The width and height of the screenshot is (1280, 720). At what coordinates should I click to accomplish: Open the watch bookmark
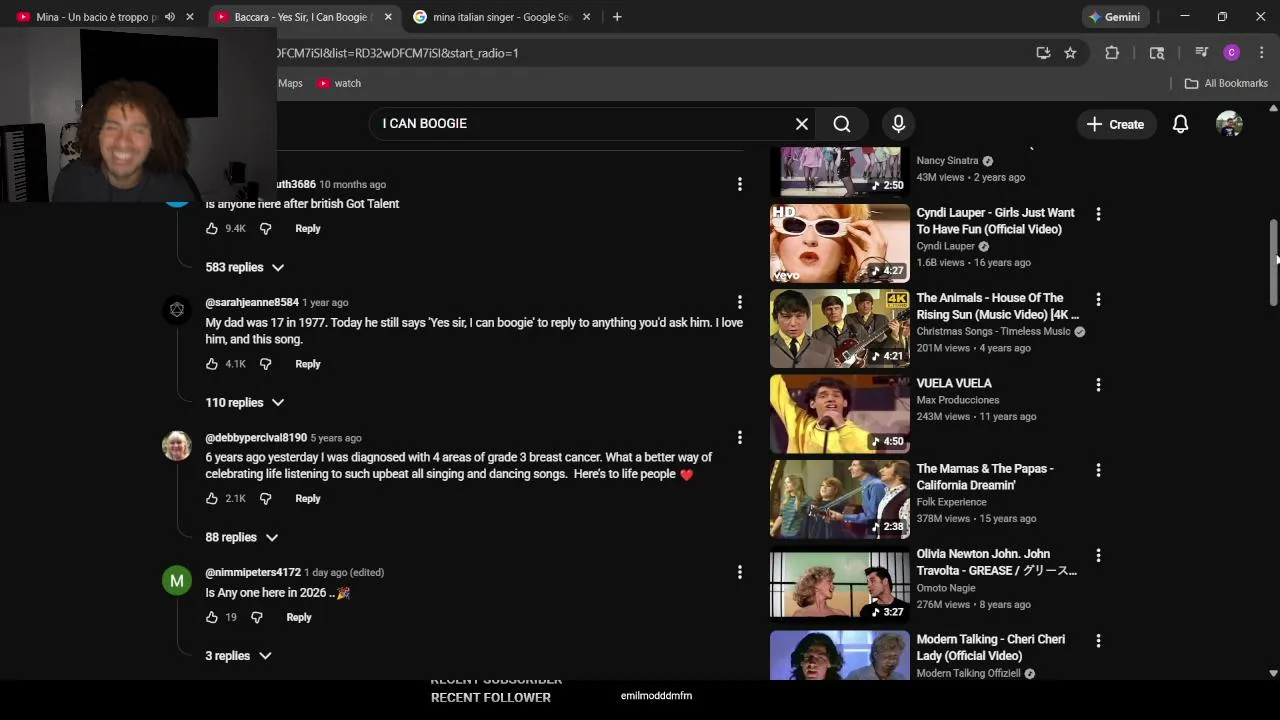pos(339,83)
